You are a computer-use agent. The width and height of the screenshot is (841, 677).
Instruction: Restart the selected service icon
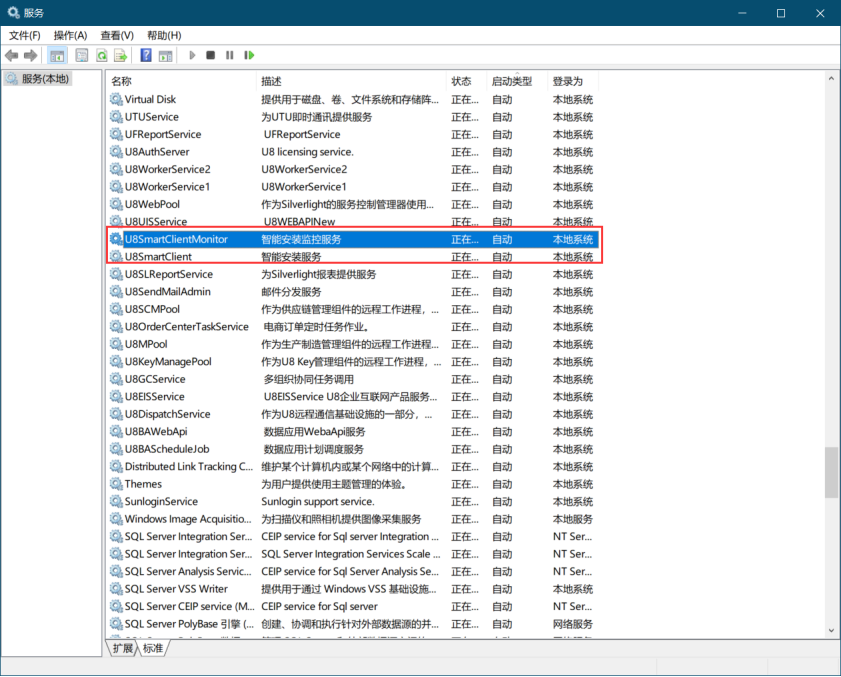click(249, 55)
